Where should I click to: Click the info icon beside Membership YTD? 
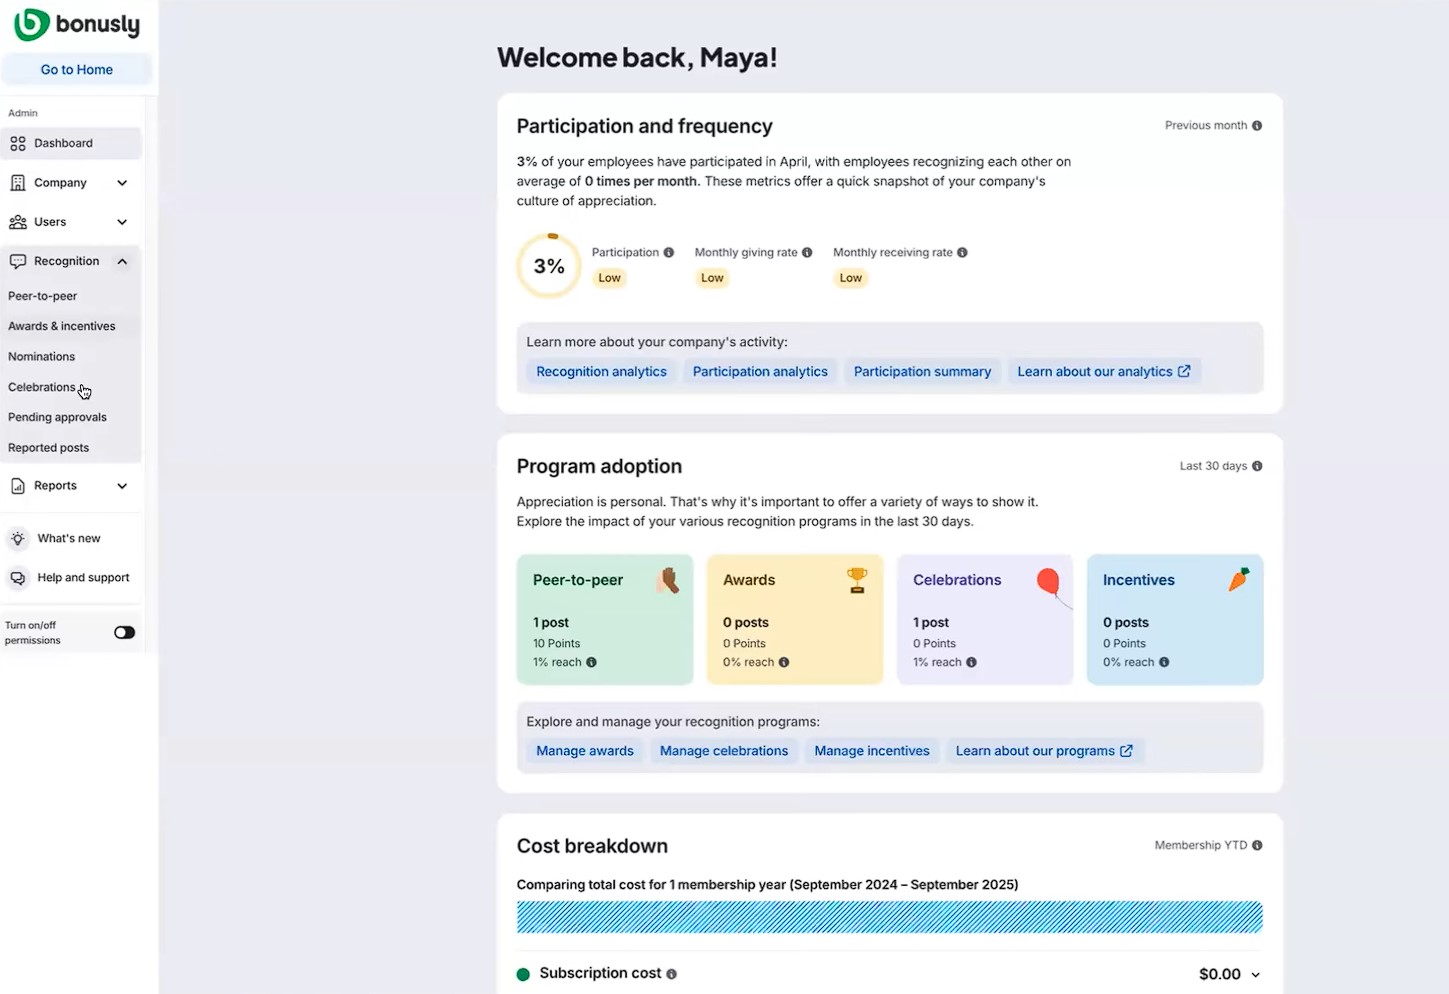(1257, 845)
